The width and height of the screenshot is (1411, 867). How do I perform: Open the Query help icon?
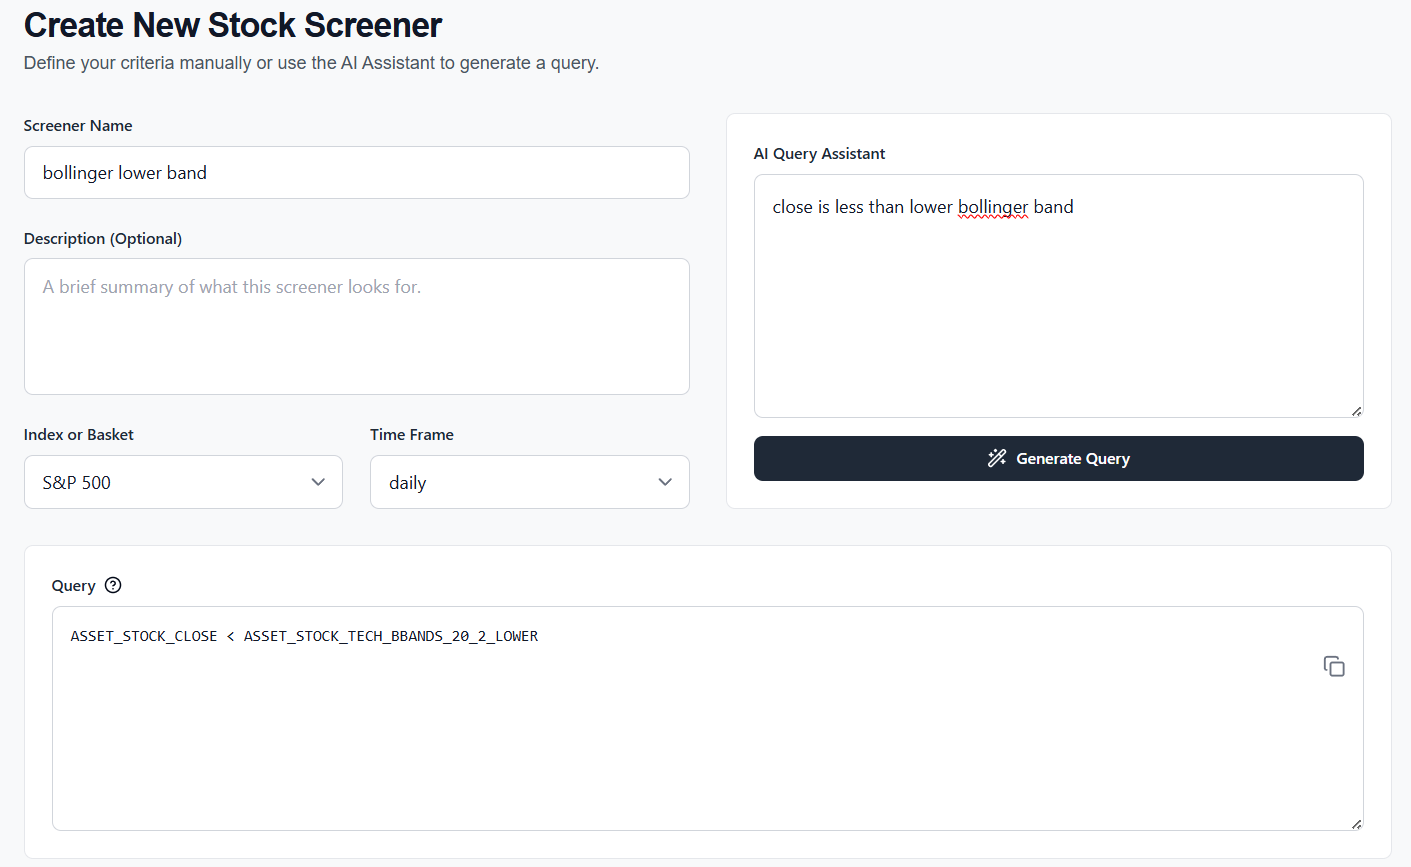[x=113, y=585]
